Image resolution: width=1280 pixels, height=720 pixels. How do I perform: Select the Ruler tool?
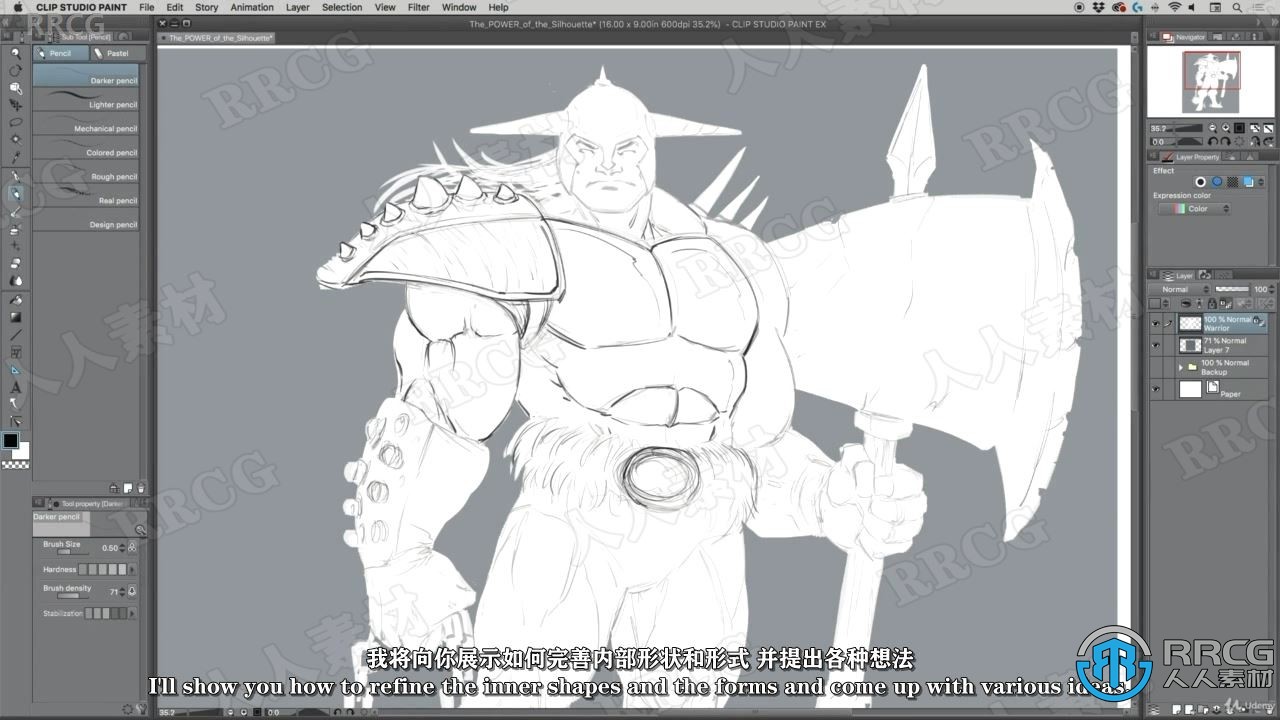point(16,369)
